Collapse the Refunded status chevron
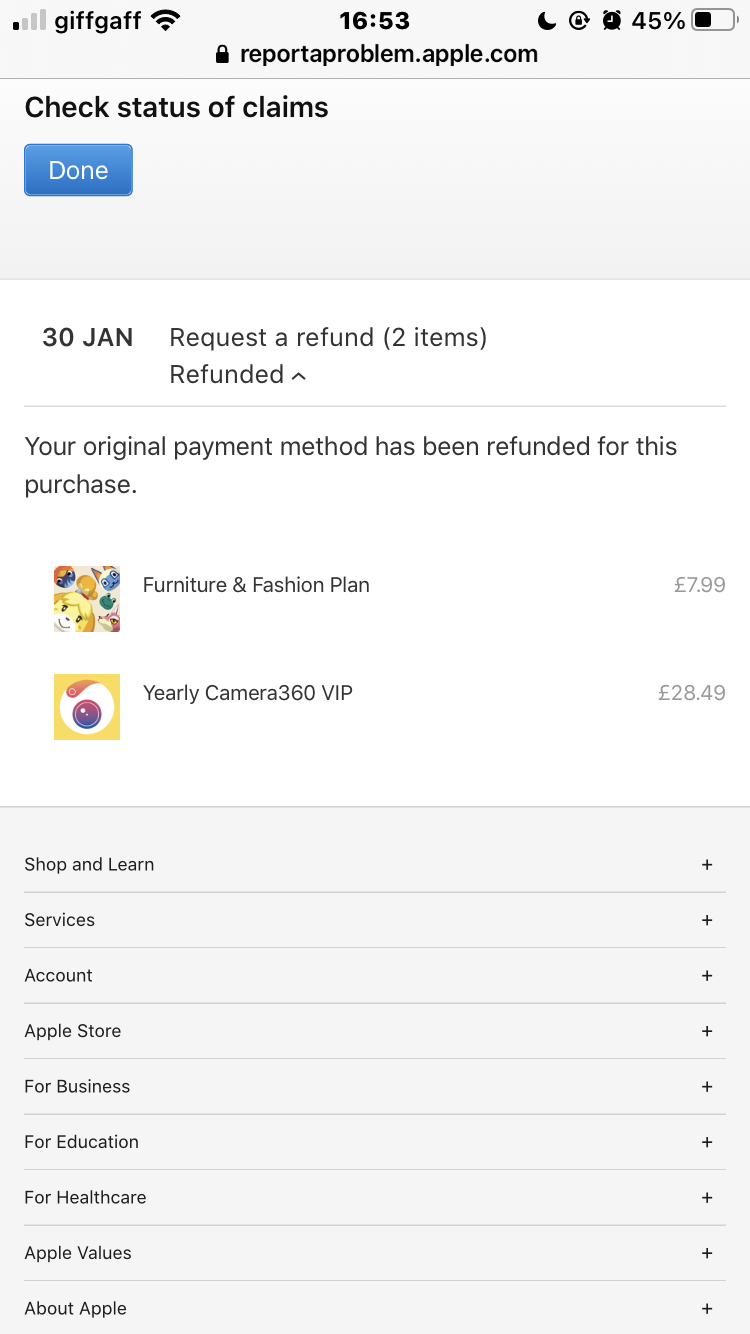 click(298, 376)
